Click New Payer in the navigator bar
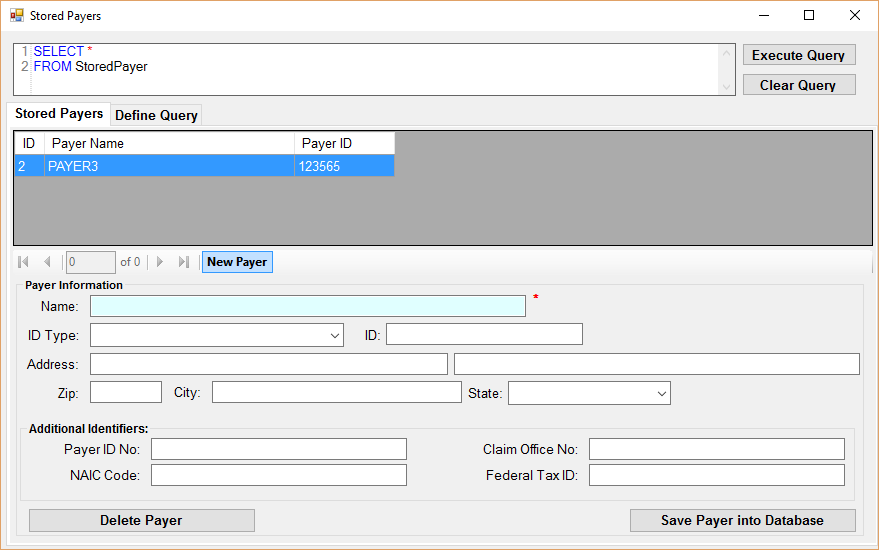 (237, 262)
